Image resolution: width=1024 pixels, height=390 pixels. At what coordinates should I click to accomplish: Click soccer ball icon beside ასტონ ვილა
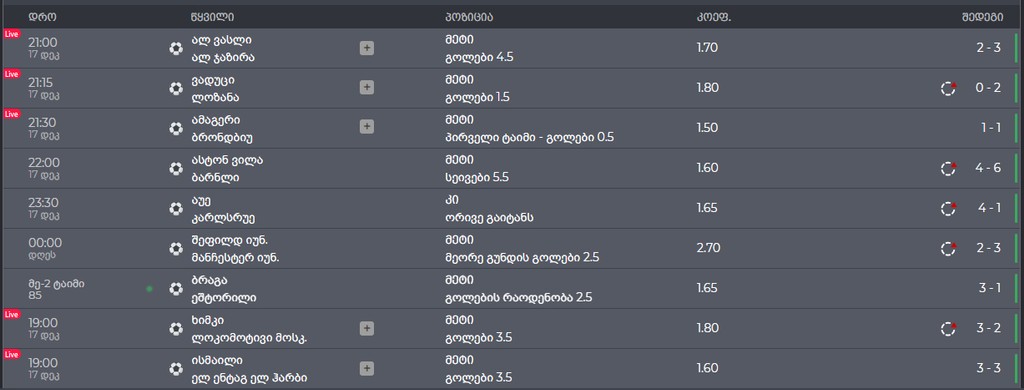click(x=176, y=169)
